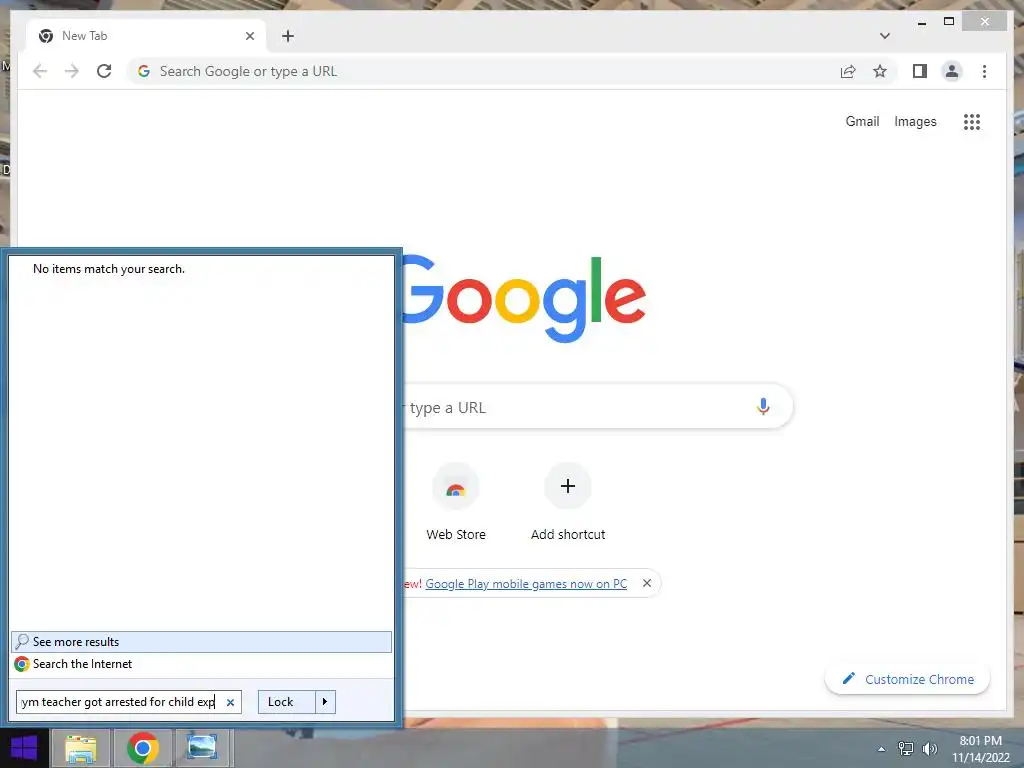Expand the arrow next to Lock

(x=325, y=702)
